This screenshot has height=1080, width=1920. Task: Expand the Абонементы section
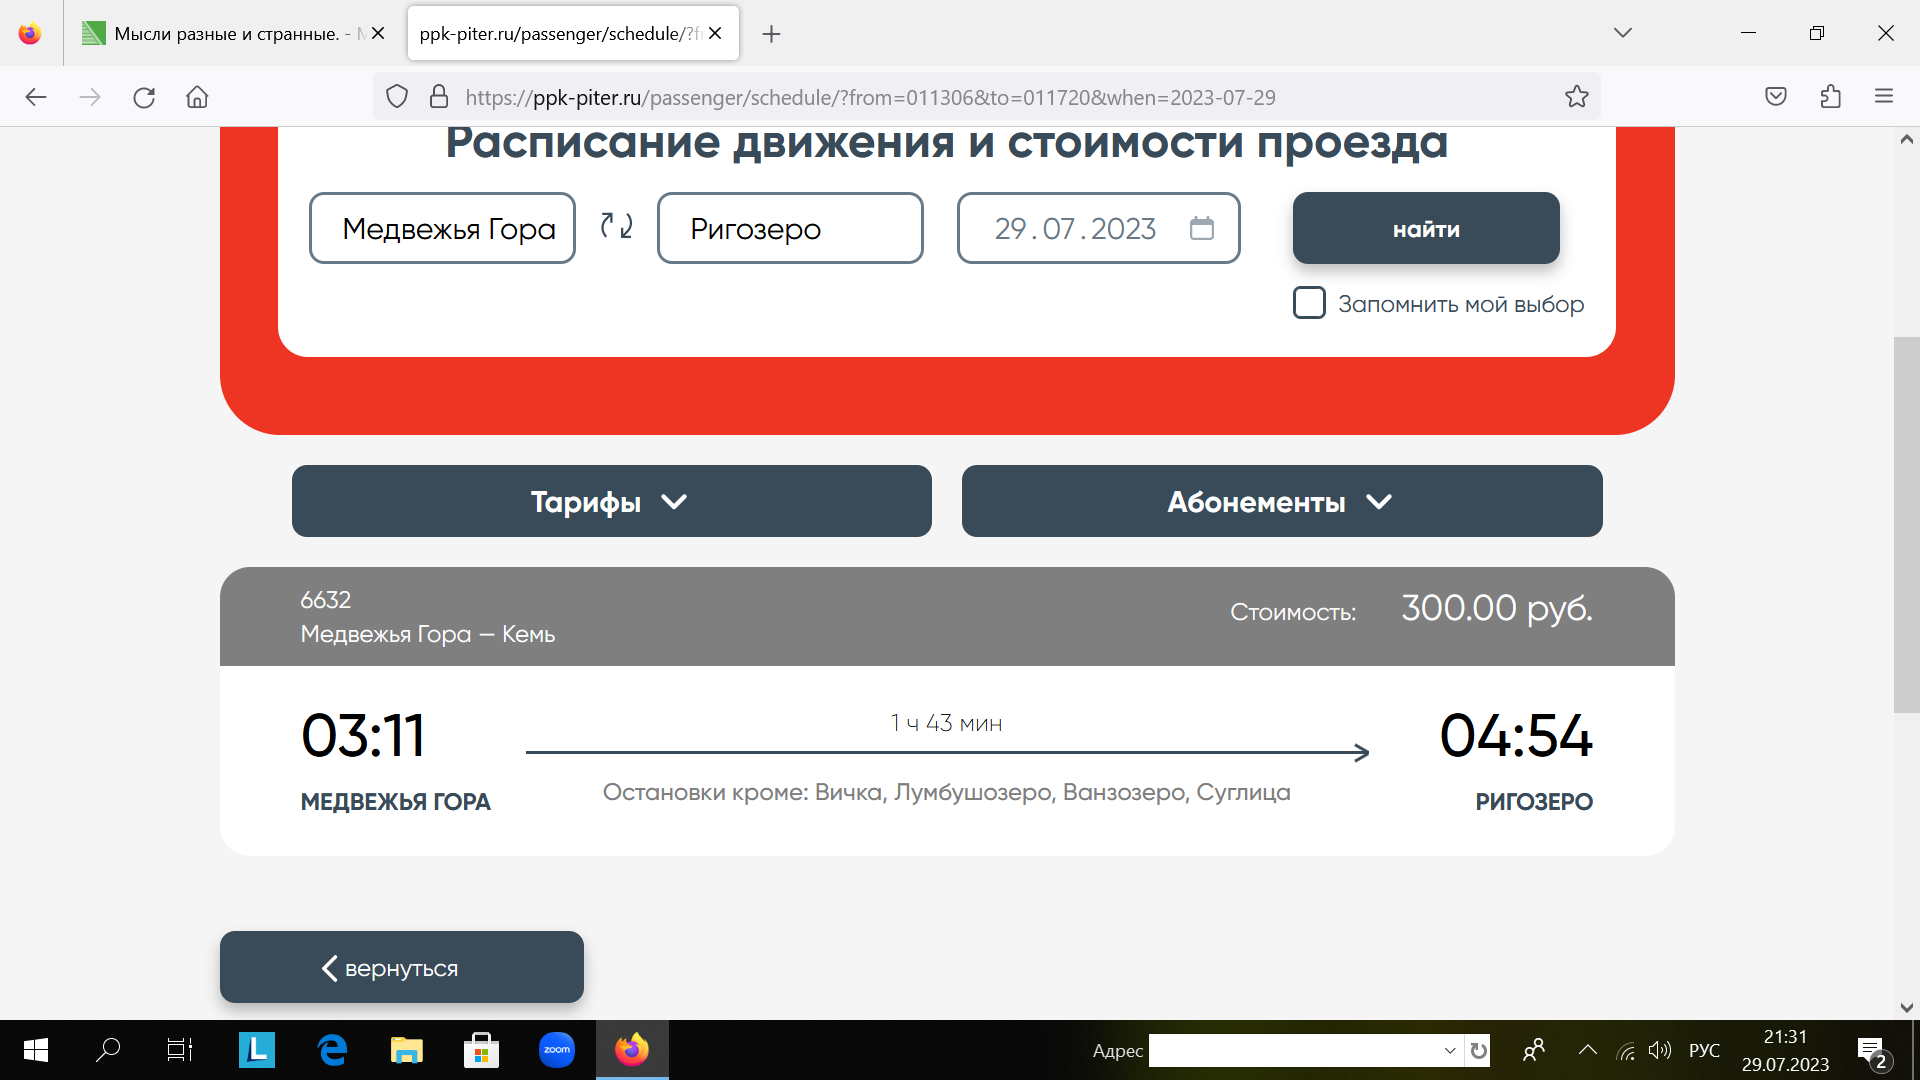(x=1281, y=501)
